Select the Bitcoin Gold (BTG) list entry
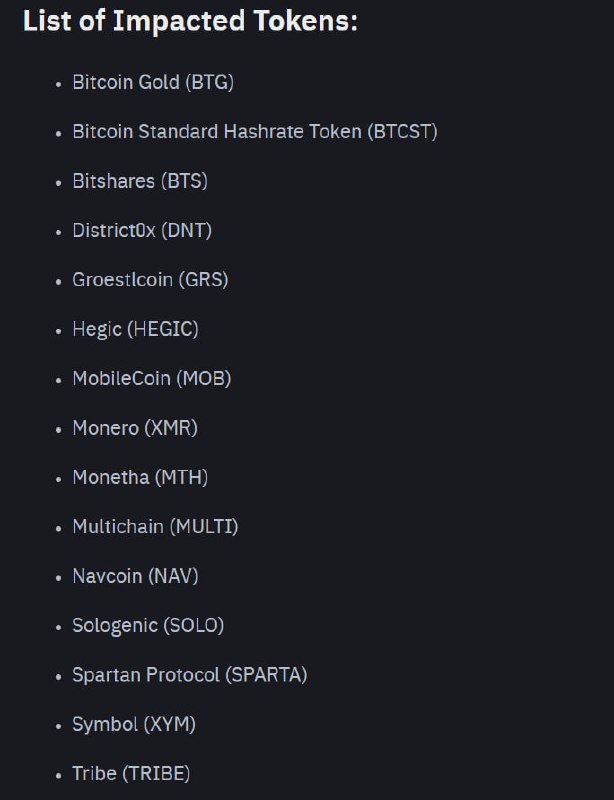The width and height of the screenshot is (614, 800). pos(153,83)
